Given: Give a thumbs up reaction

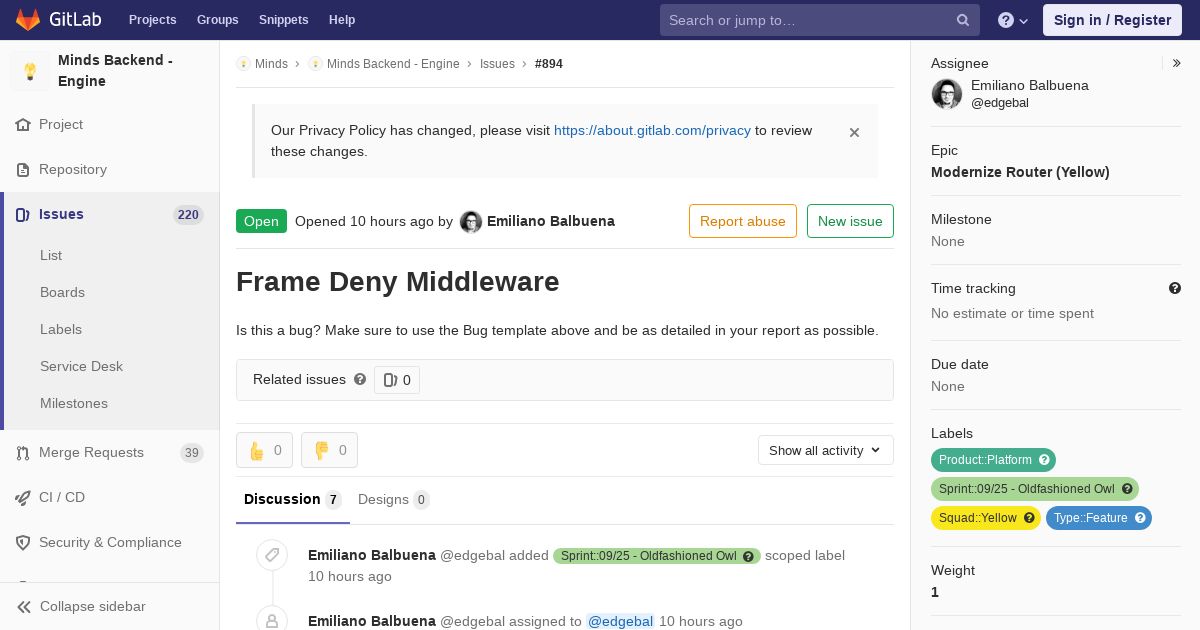Looking at the screenshot, I should pyautogui.click(x=264, y=450).
